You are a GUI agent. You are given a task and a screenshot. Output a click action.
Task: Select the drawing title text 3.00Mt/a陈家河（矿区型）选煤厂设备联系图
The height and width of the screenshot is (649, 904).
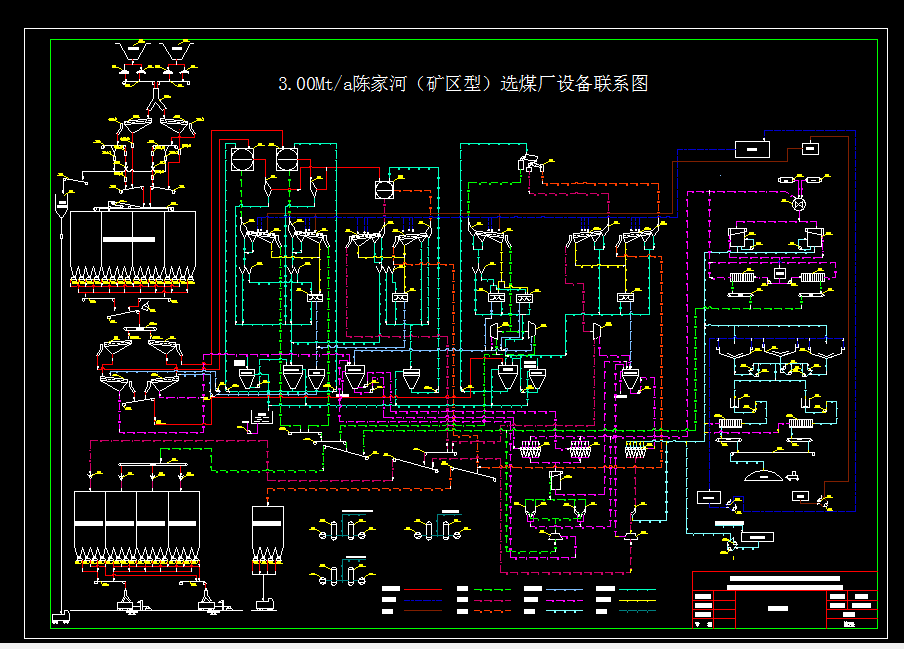(463, 84)
